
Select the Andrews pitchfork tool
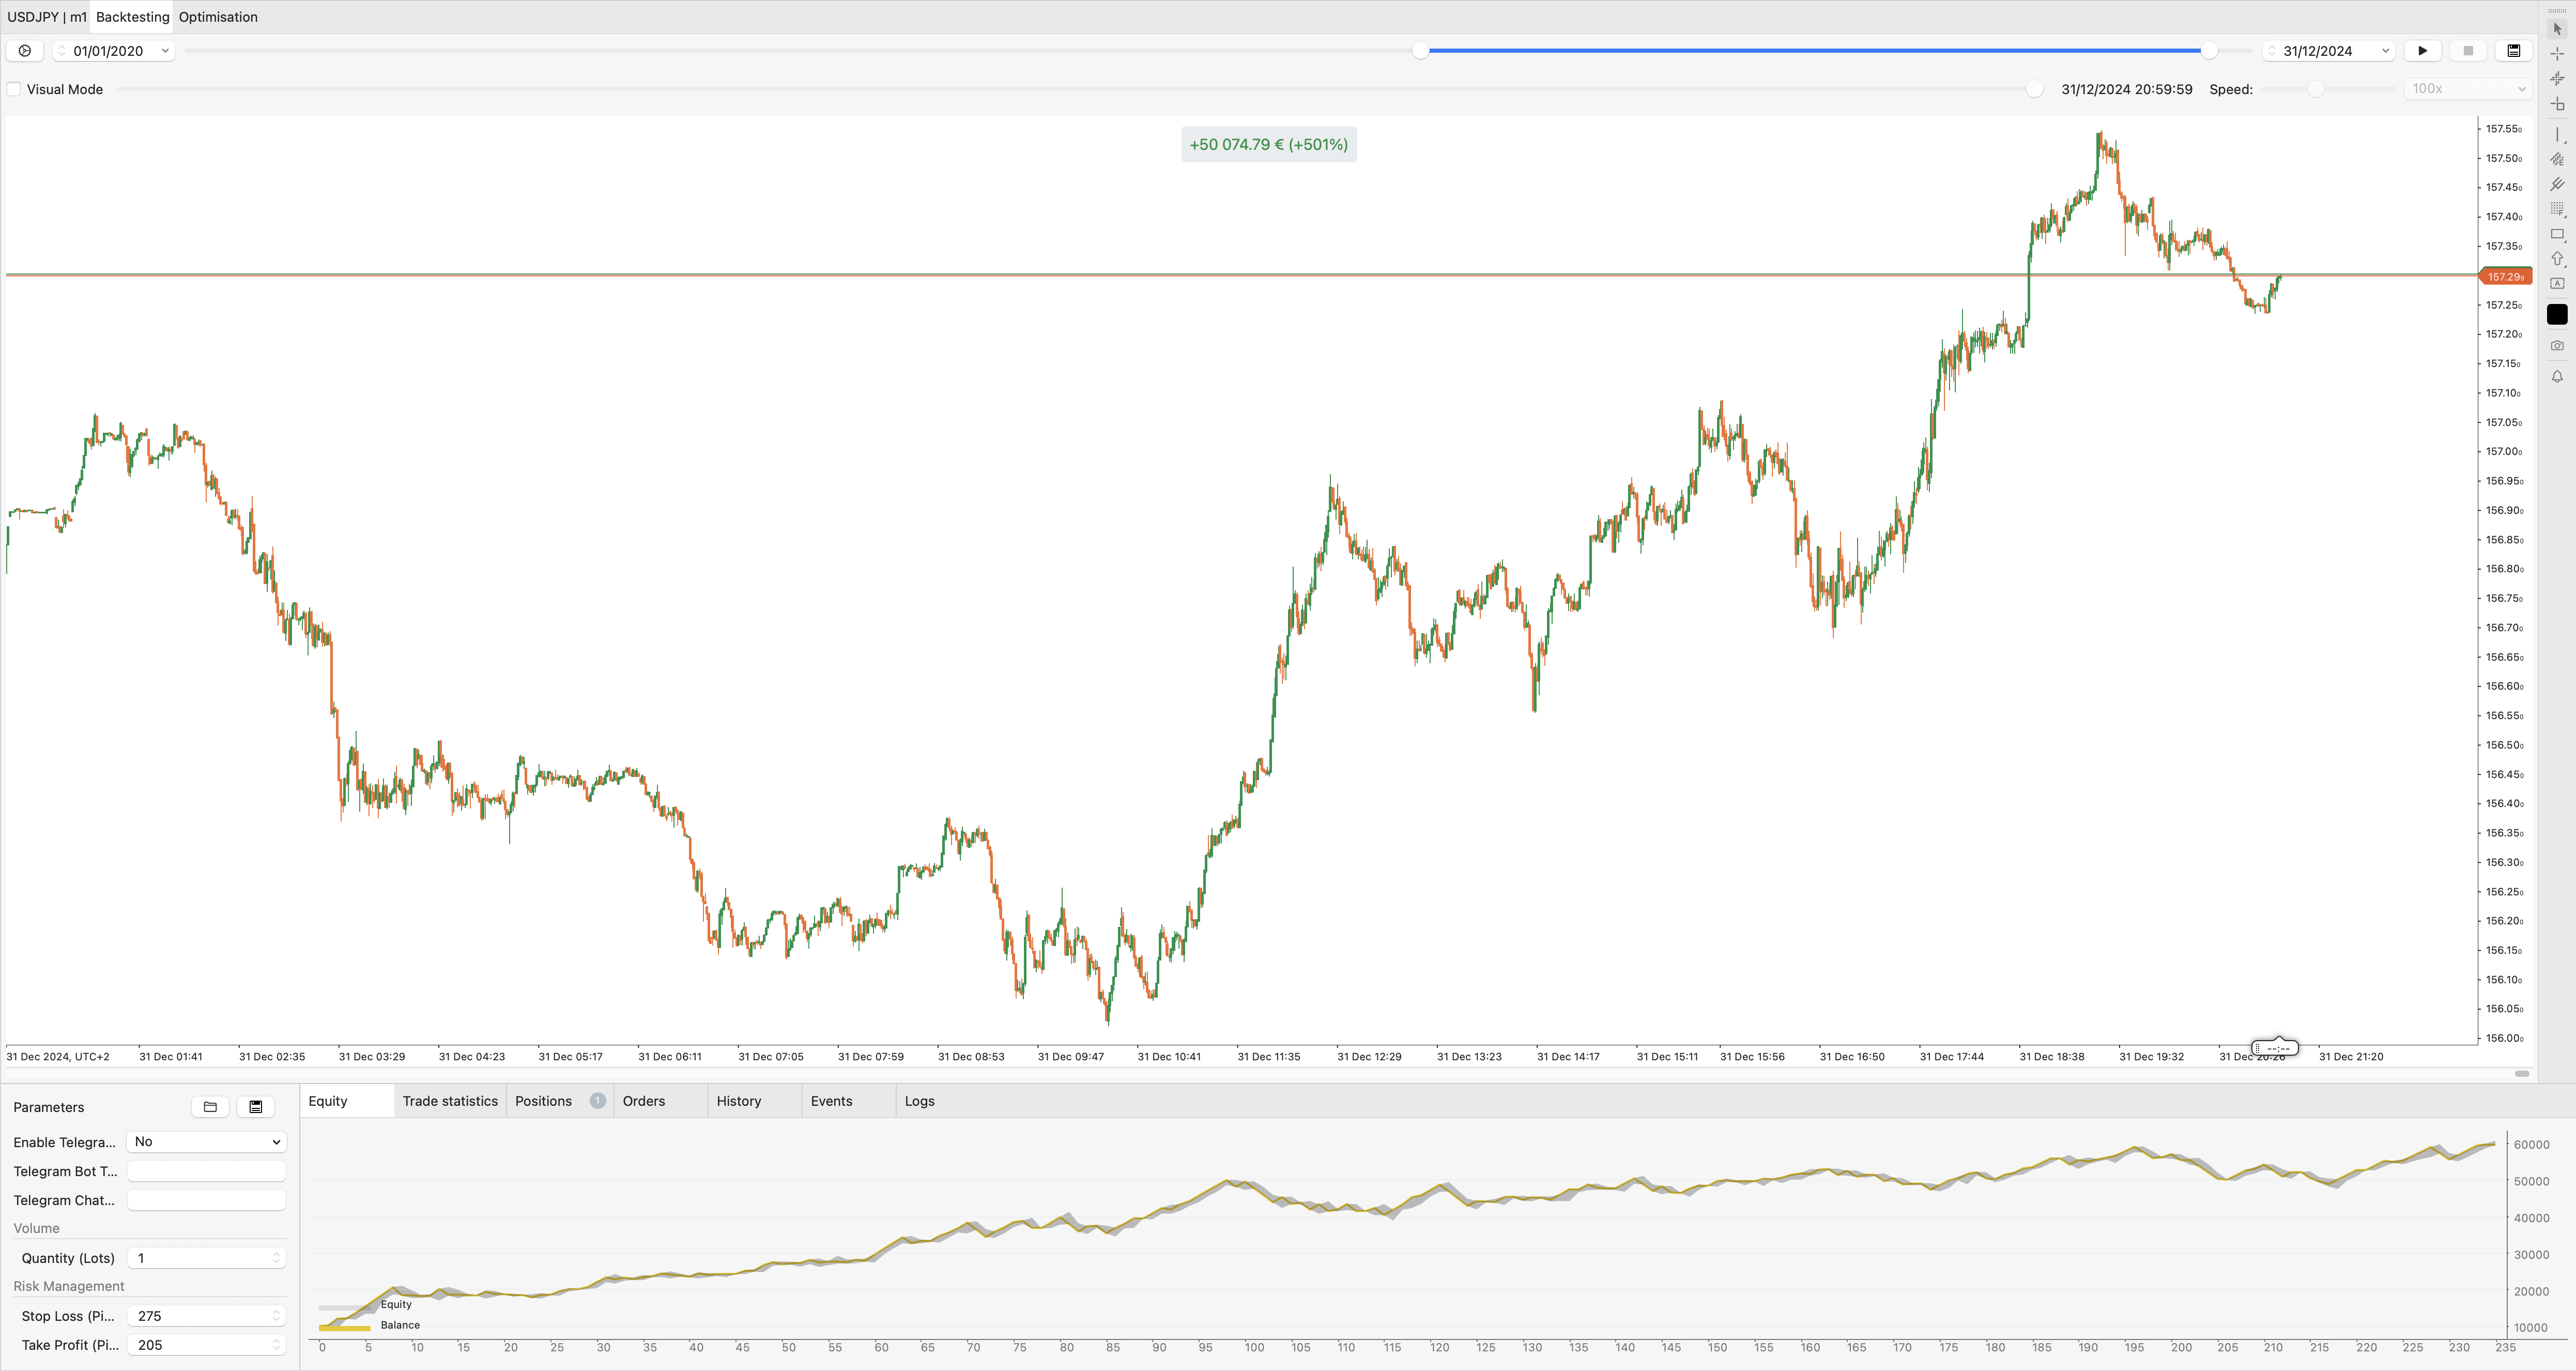[2557, 184]
